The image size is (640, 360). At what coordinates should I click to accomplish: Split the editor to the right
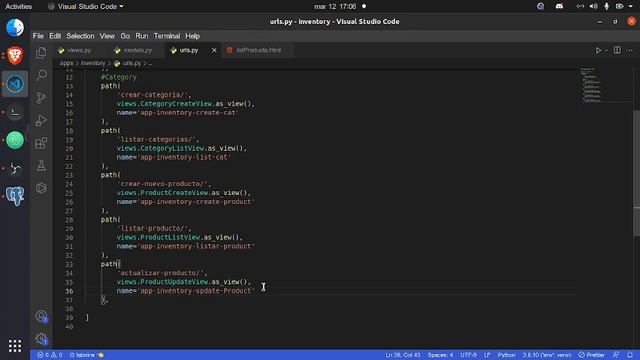(x=617, y=50)
